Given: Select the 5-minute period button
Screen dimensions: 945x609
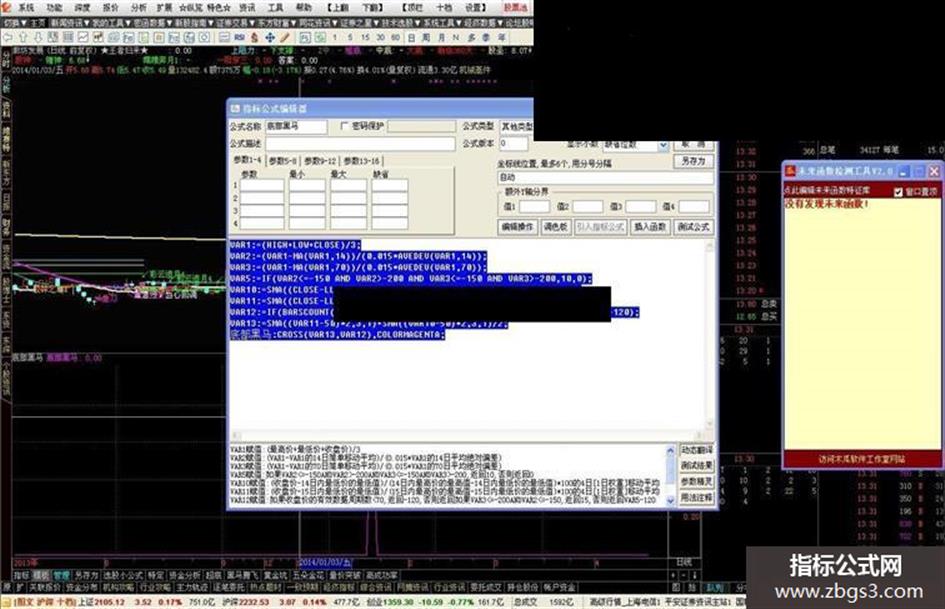Looking at the screenshot, I should tap(350, 37).
